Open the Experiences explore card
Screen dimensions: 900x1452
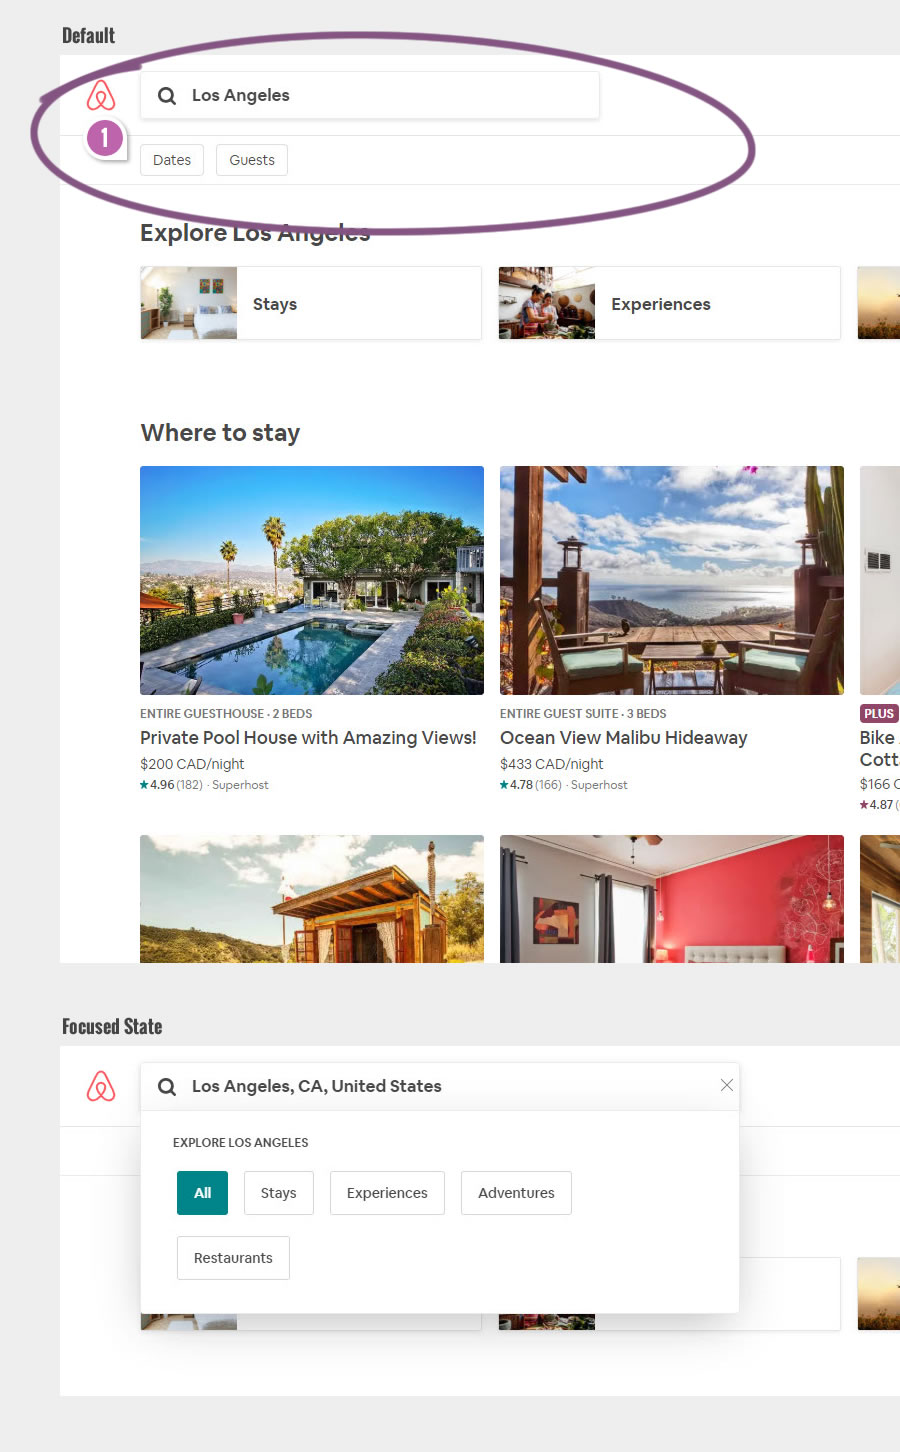point(668,303)
